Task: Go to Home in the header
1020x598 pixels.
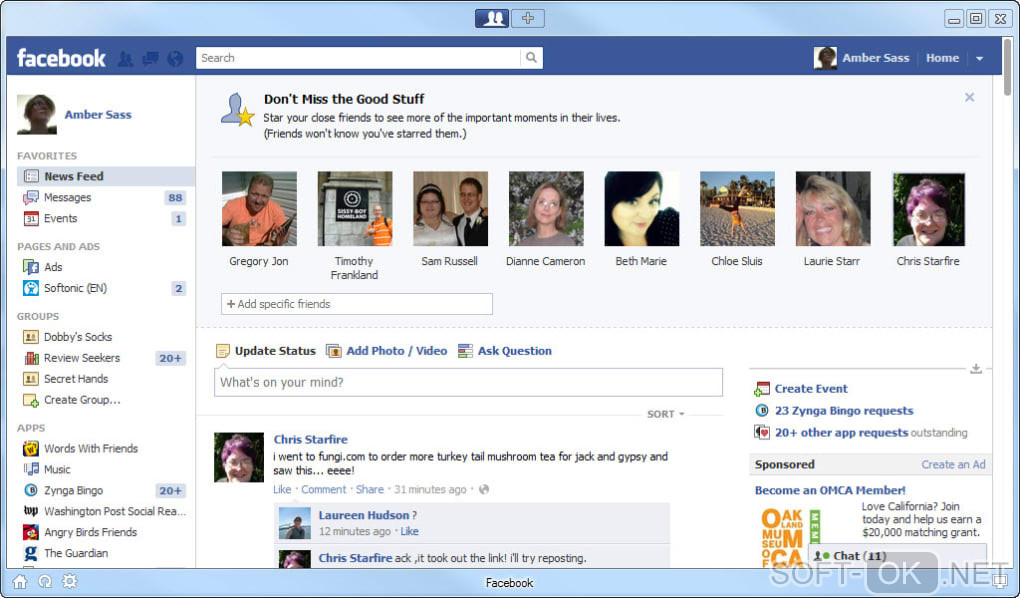Action: point(942,58)
